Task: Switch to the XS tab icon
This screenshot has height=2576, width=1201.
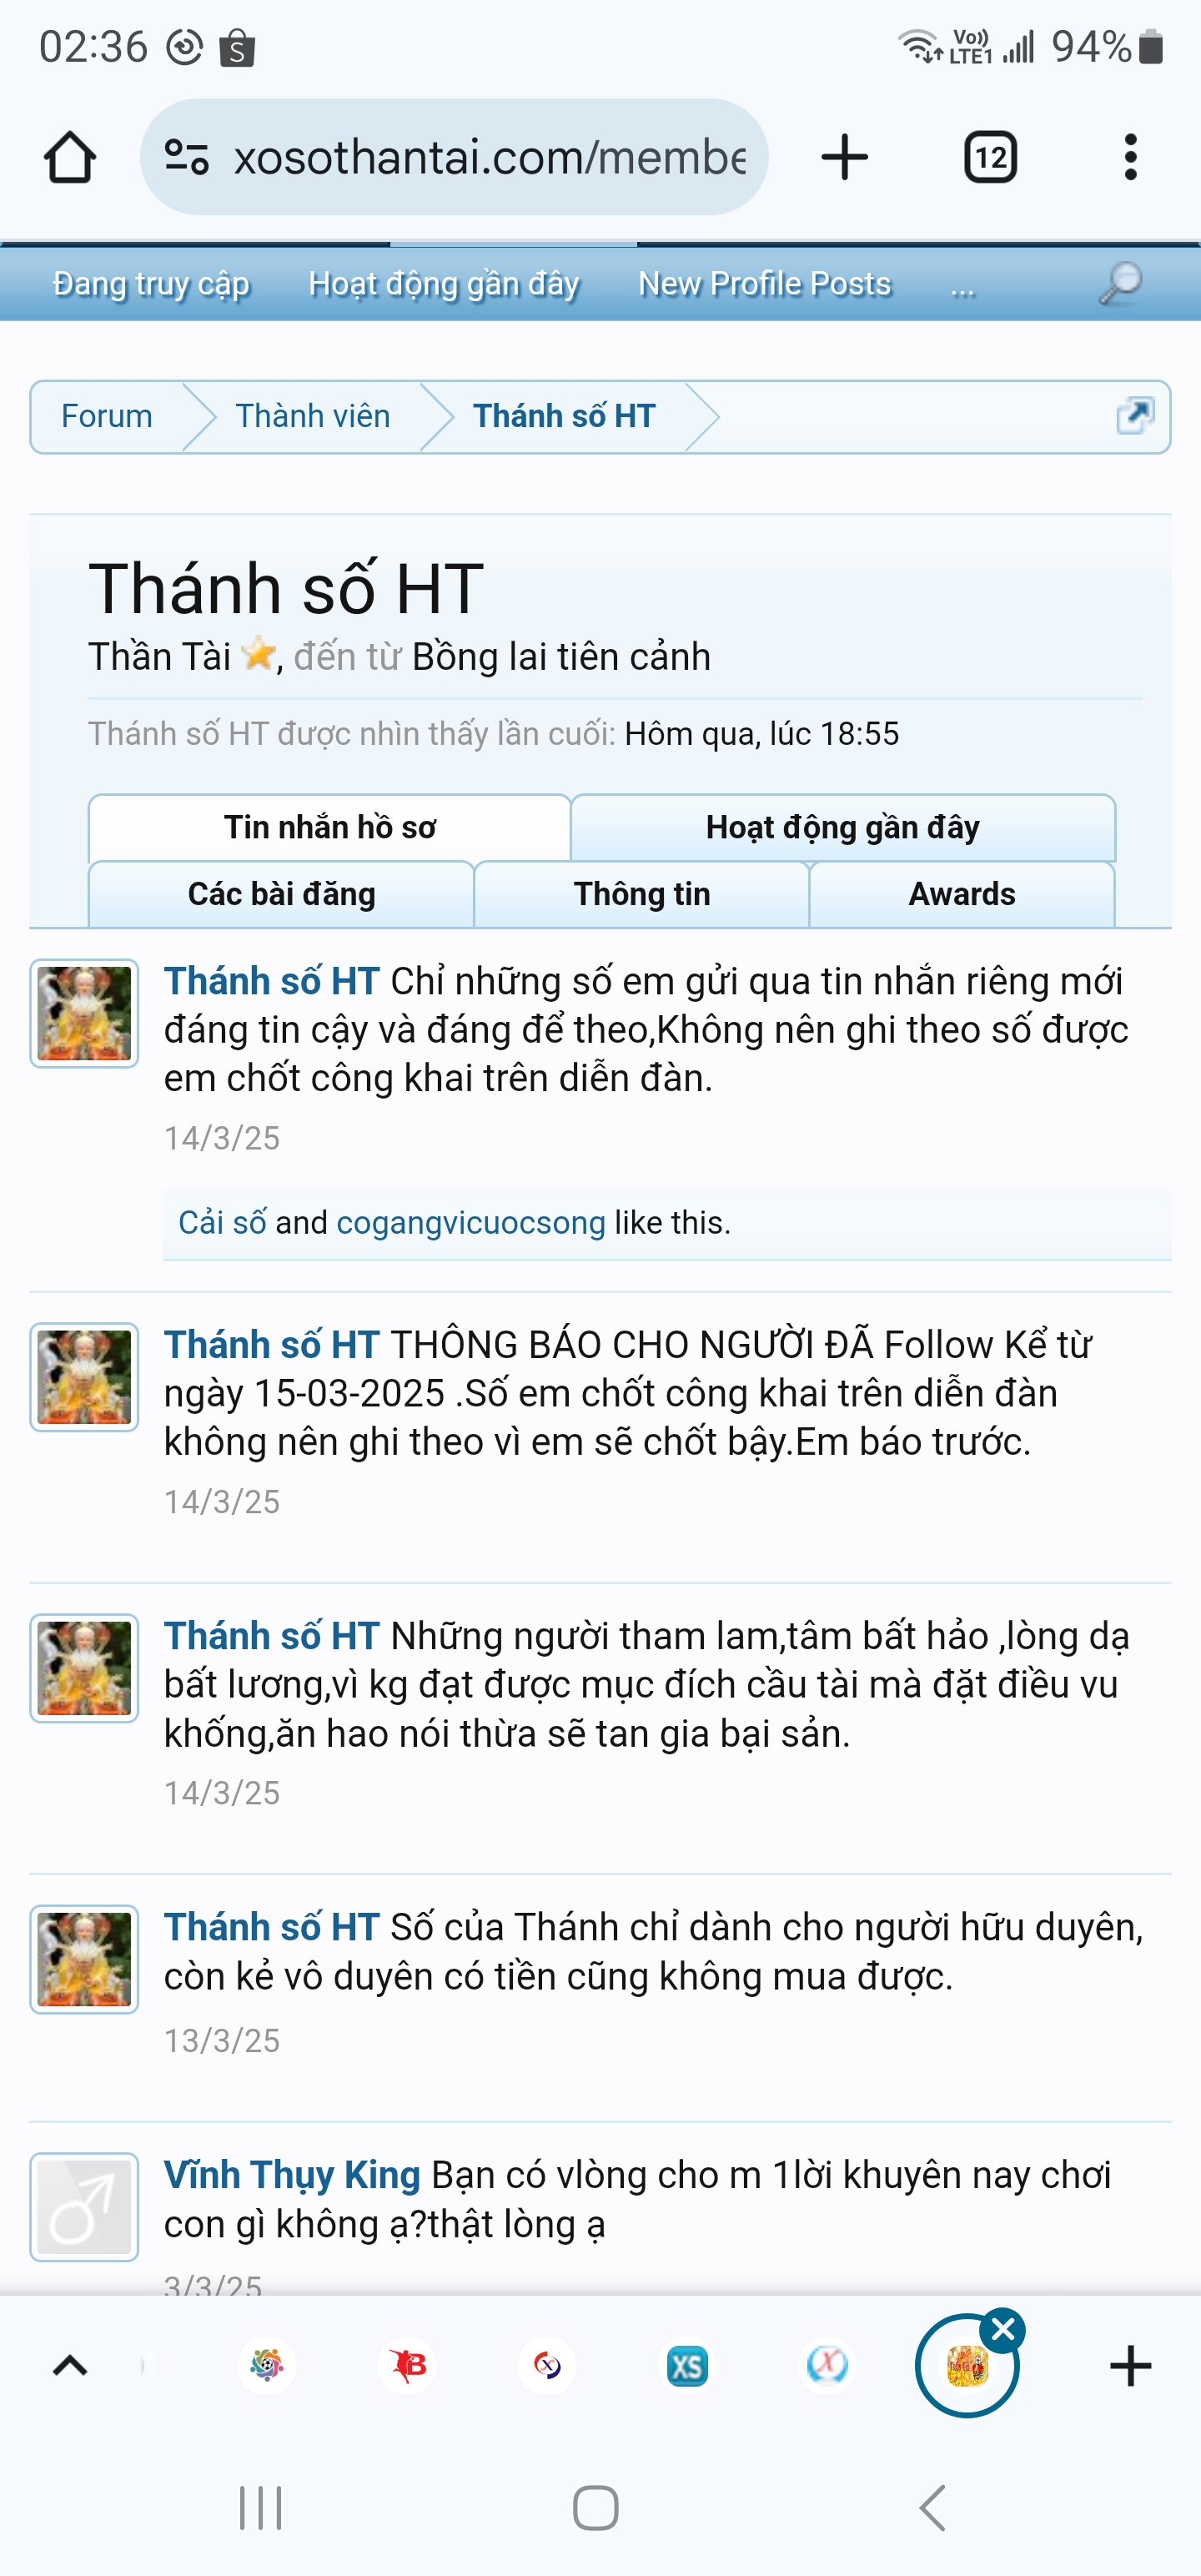Action: 687,2366
